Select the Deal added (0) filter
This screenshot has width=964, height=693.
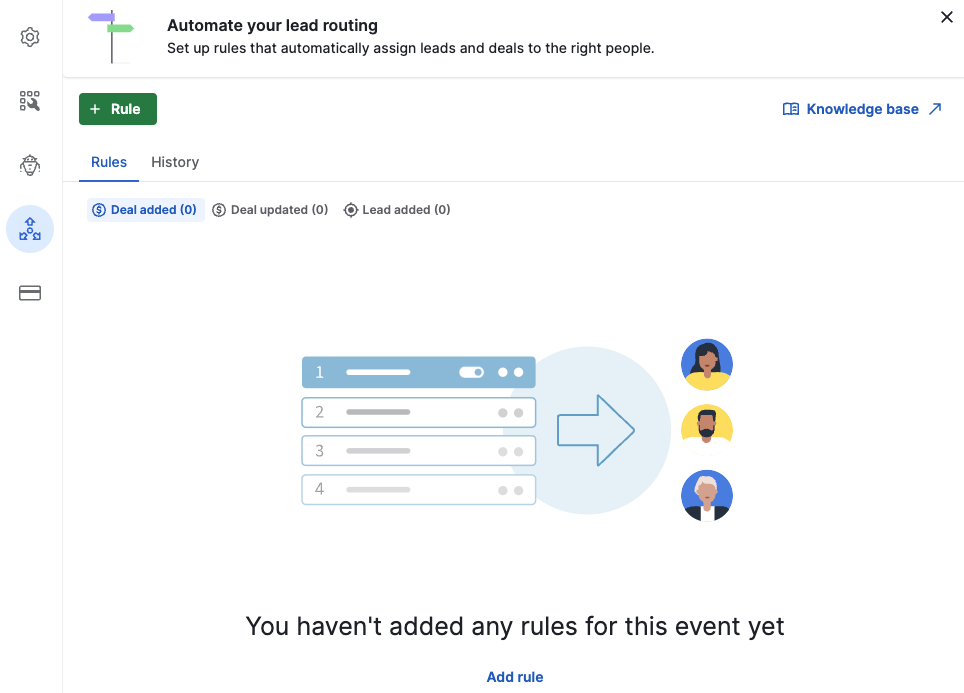(145, 210)
